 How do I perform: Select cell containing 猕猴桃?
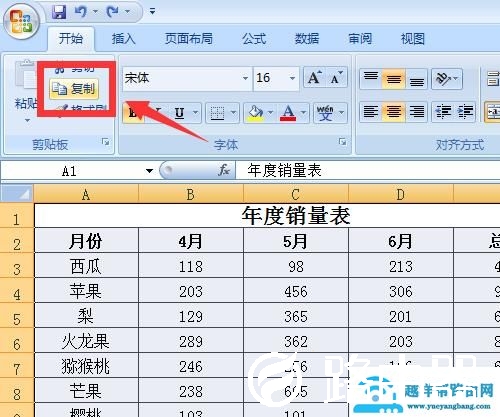86,366
